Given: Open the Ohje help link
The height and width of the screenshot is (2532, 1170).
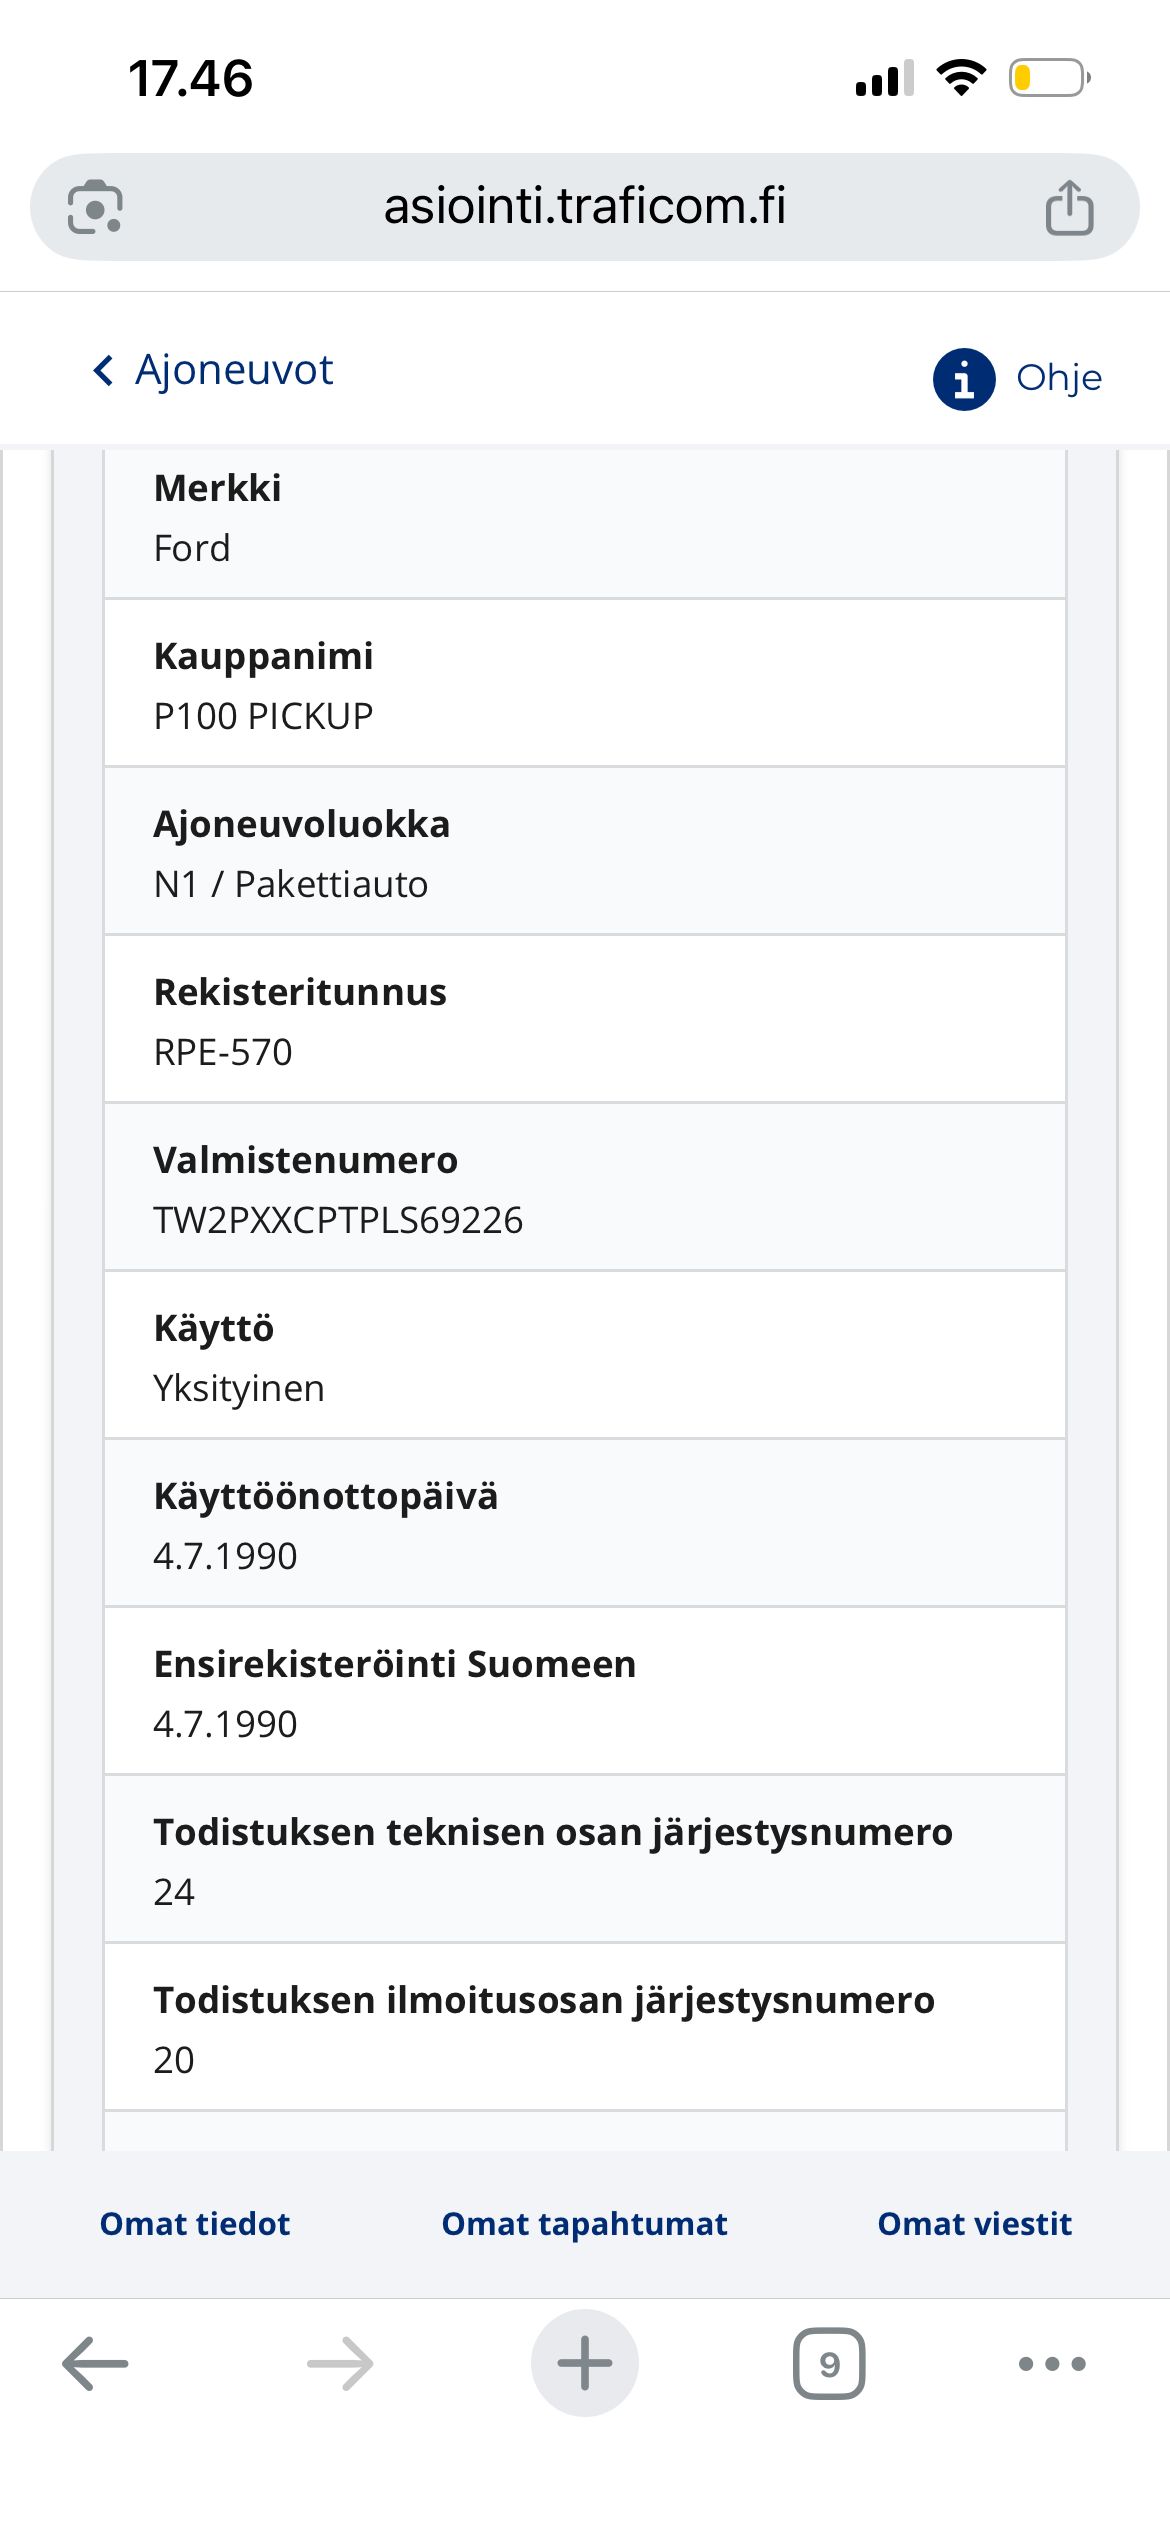Looking at the screenshot, I should click(x=1058, y=378).
